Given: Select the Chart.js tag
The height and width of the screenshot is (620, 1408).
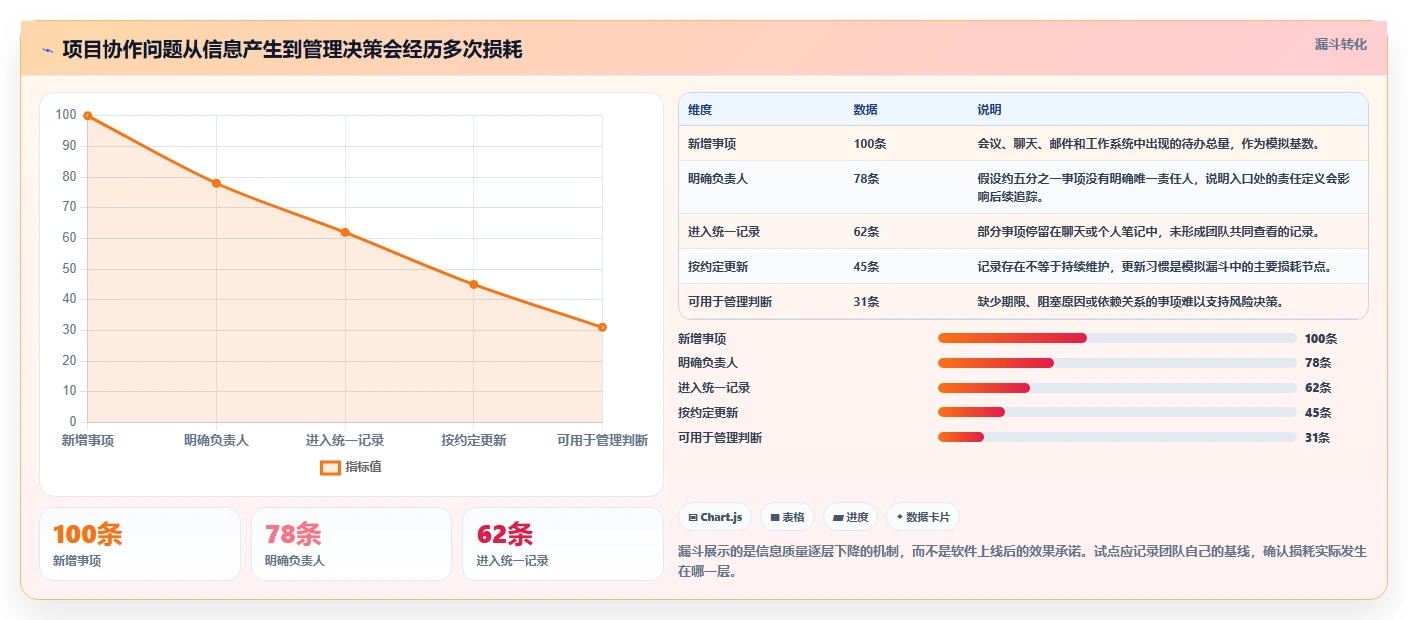Looking at the screenshot, I should (x=715, y=517).
